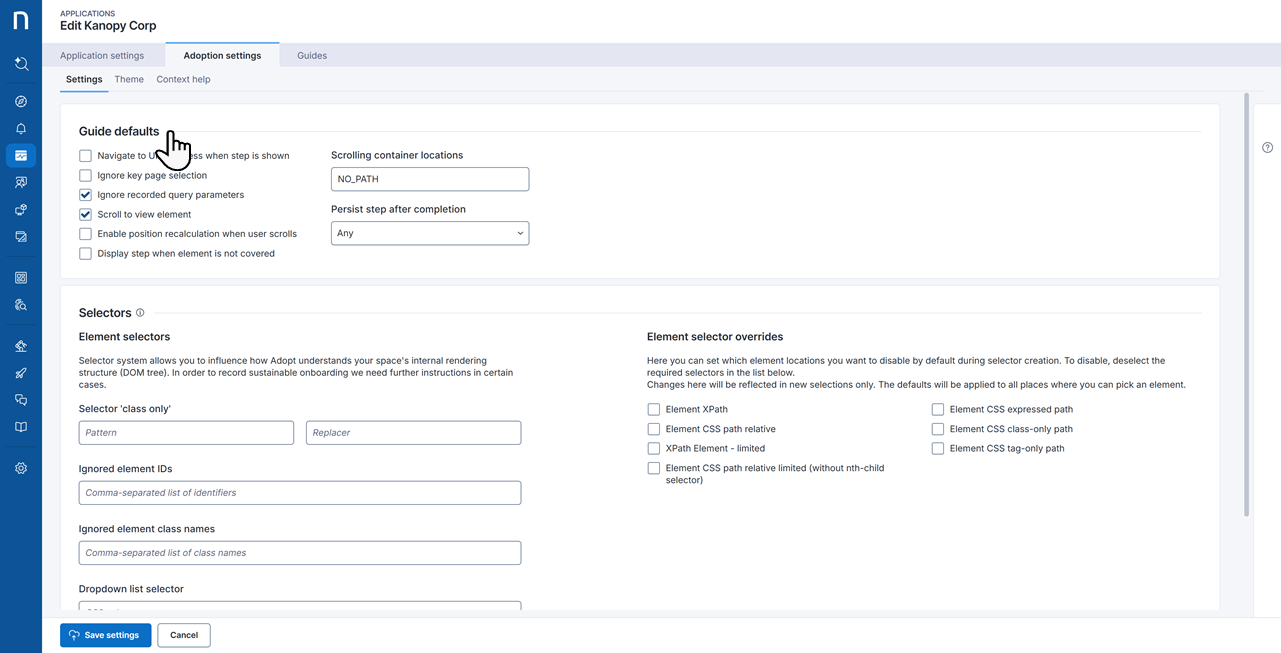The height and width of the screenshot is (653, 1281).
Task: Click the info icon beside Selectors heading
Action: pyautogui.click(x=140, y=313)
